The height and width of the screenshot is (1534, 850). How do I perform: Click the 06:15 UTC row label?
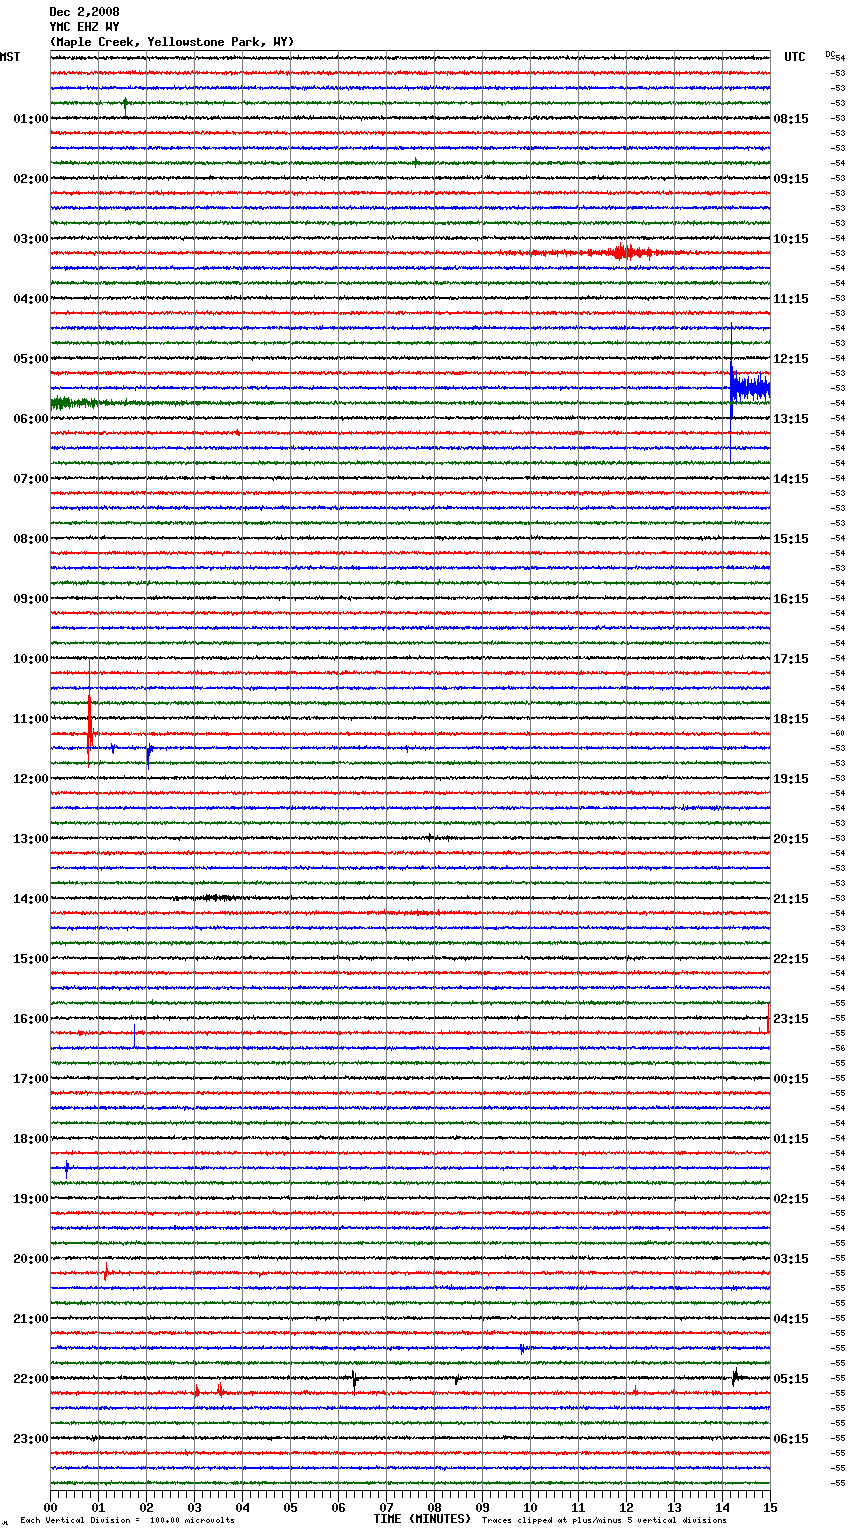point(791,1439)
